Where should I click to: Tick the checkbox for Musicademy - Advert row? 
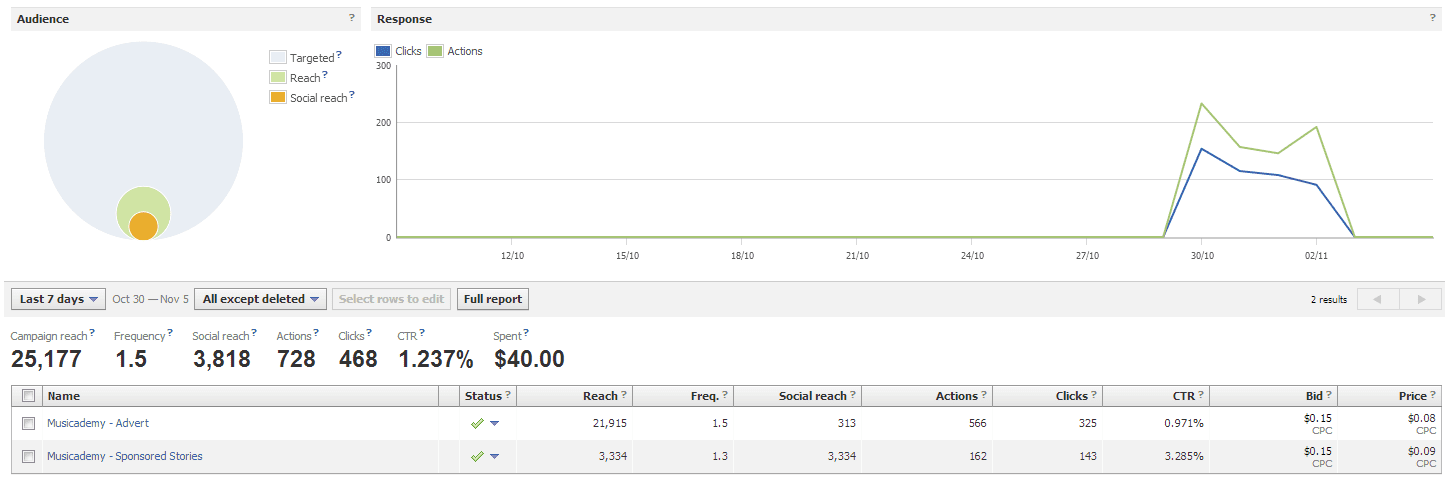[28, 423]
